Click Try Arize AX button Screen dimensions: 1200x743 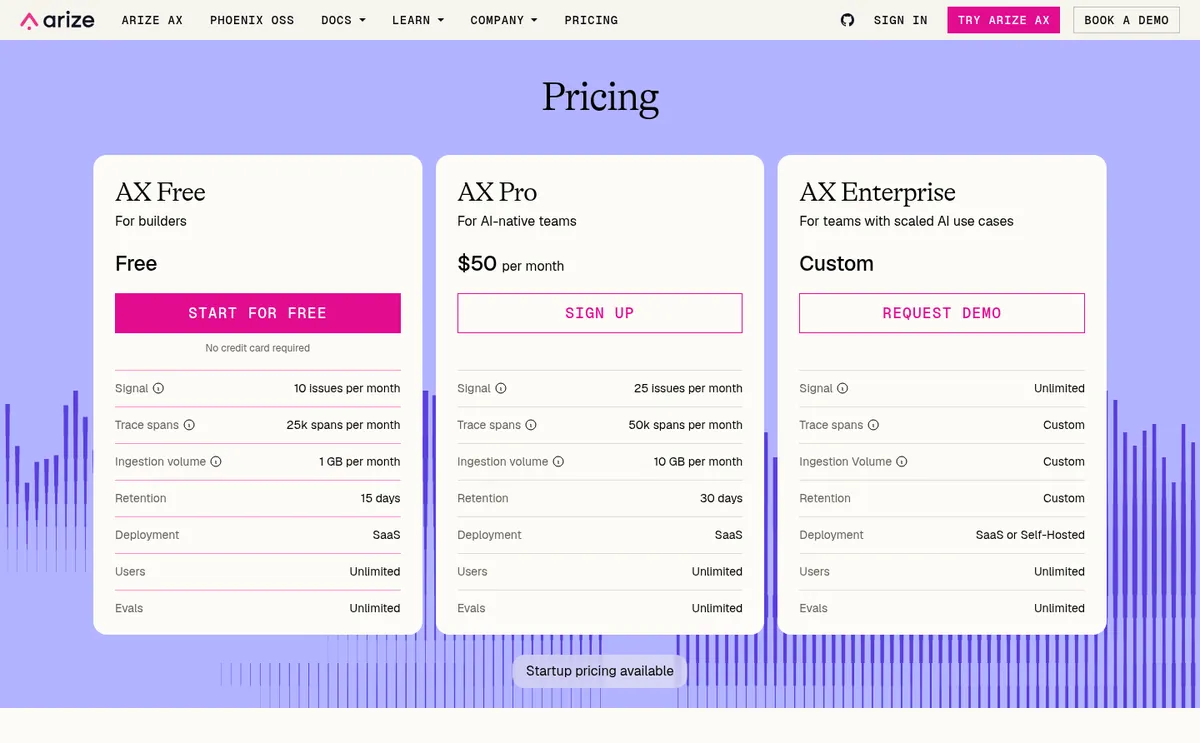1003,20
